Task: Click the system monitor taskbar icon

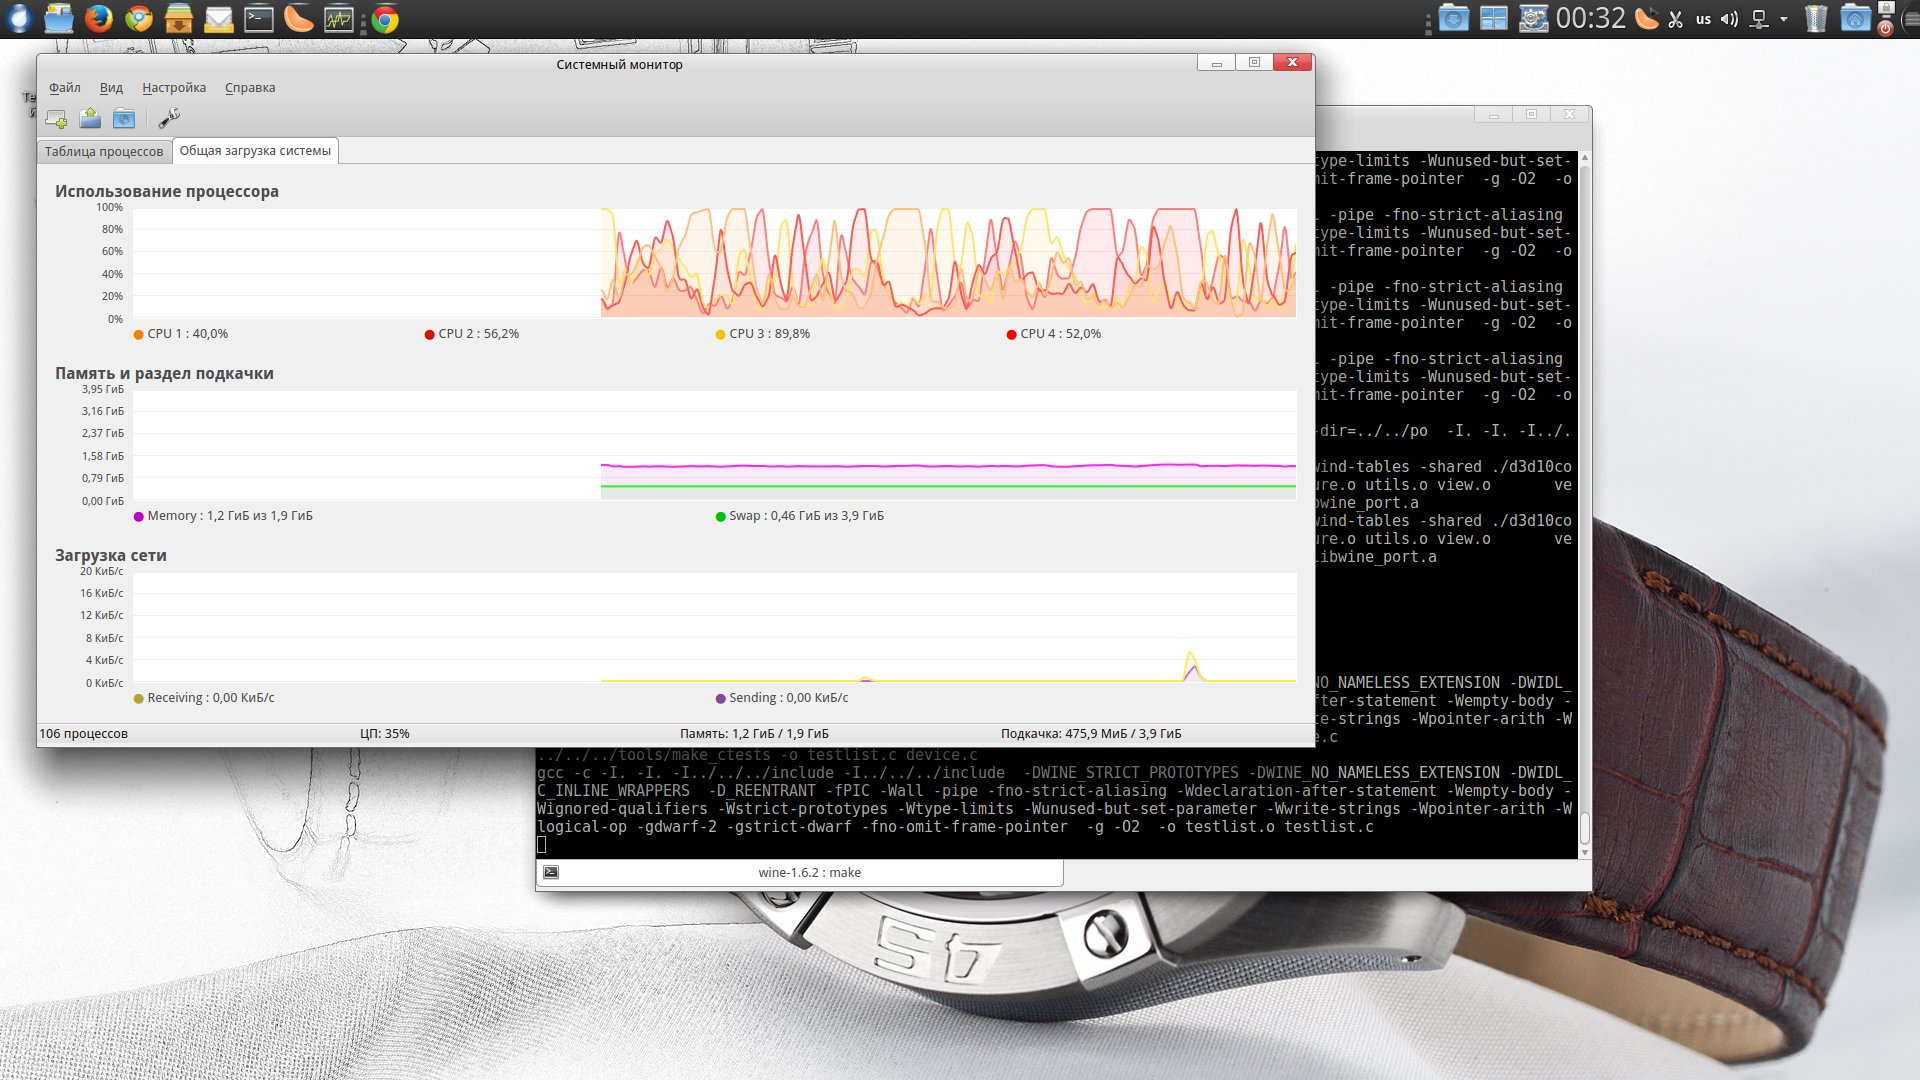Action: pos(339,19)
